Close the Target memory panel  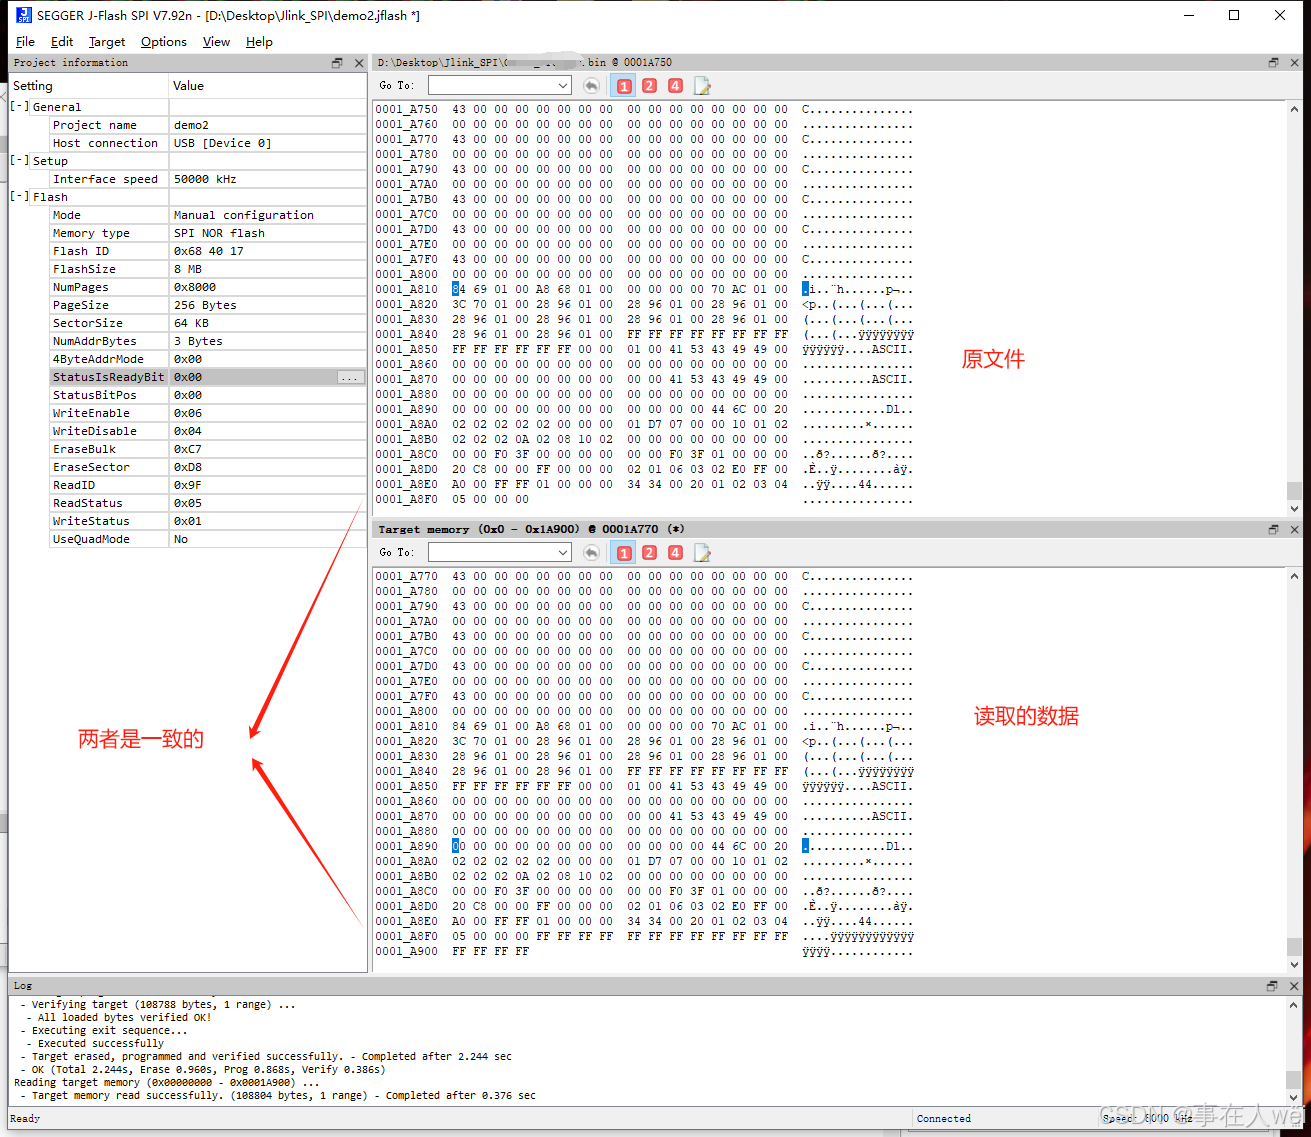click(1294, 529)
